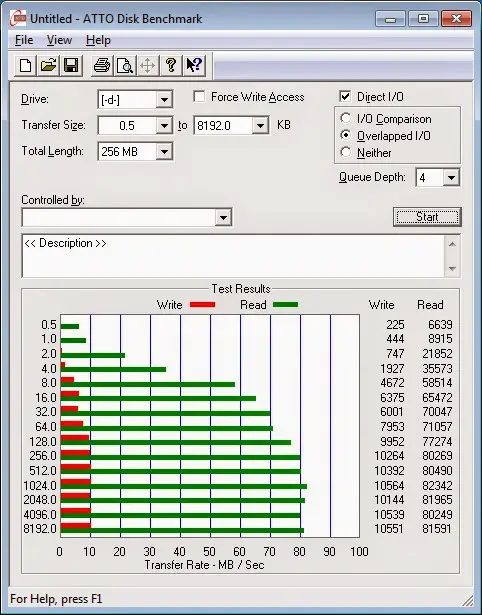Click the read value 6639
This screenshot has width=482, height=615.
440,325
